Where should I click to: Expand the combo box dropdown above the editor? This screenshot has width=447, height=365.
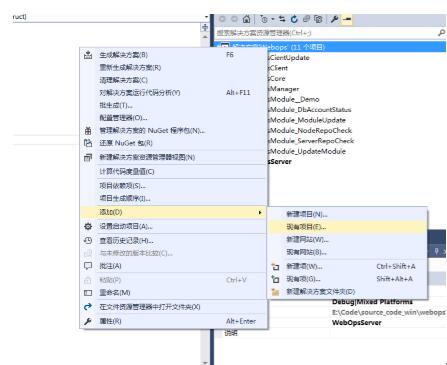206,17
